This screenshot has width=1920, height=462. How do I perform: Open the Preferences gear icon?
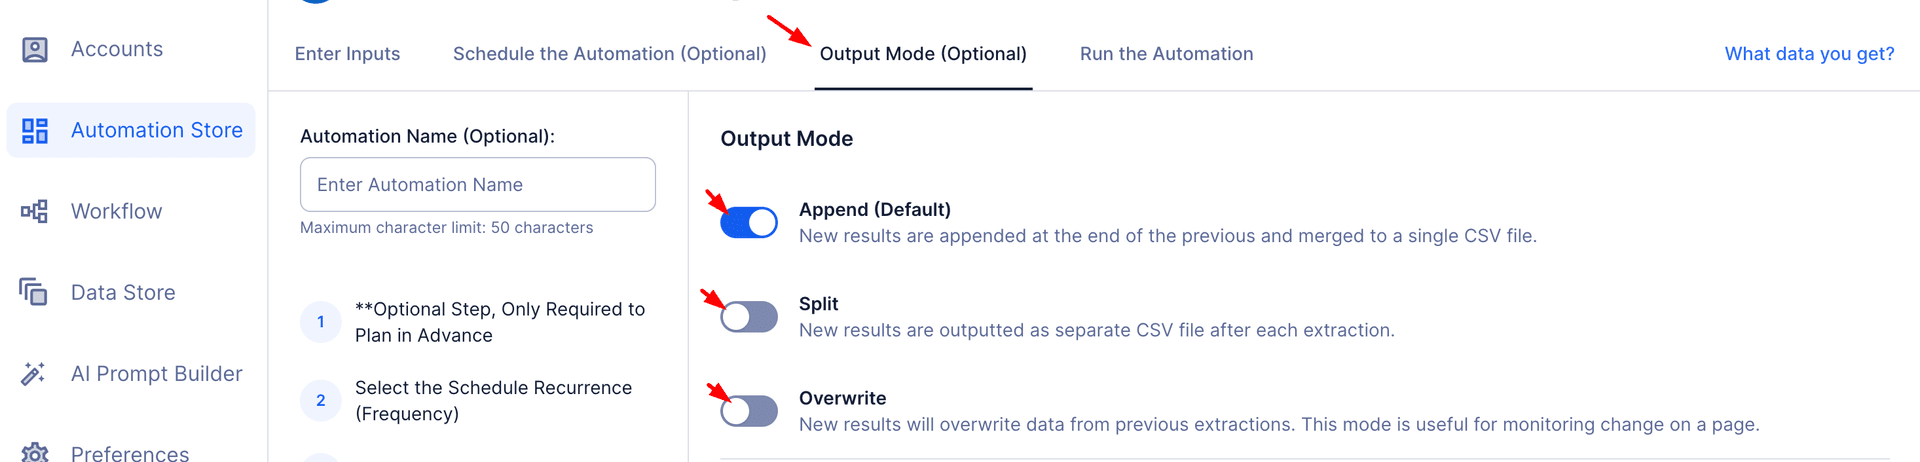[35, 452]
